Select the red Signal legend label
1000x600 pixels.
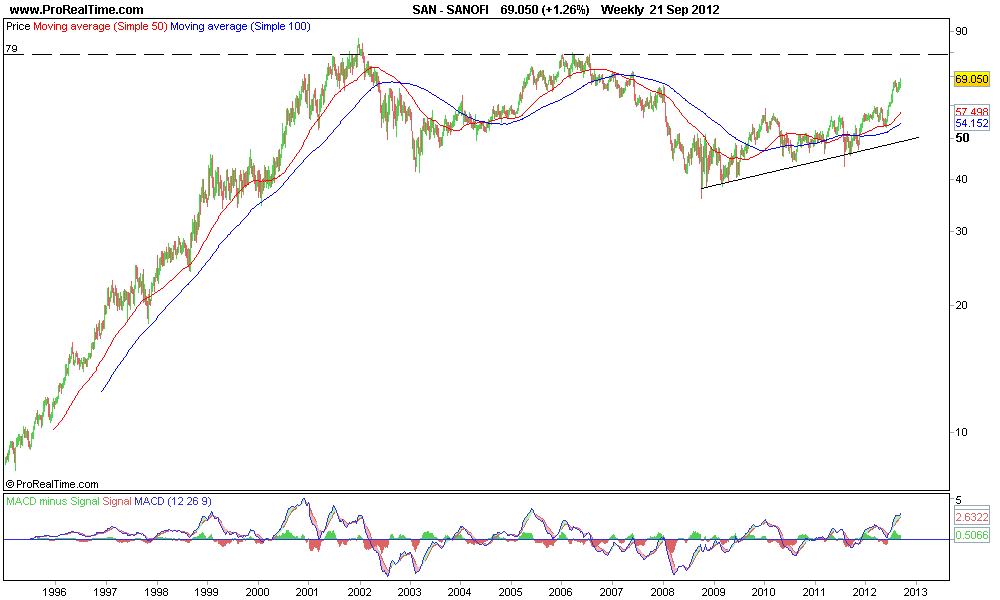tap(117, 501)
